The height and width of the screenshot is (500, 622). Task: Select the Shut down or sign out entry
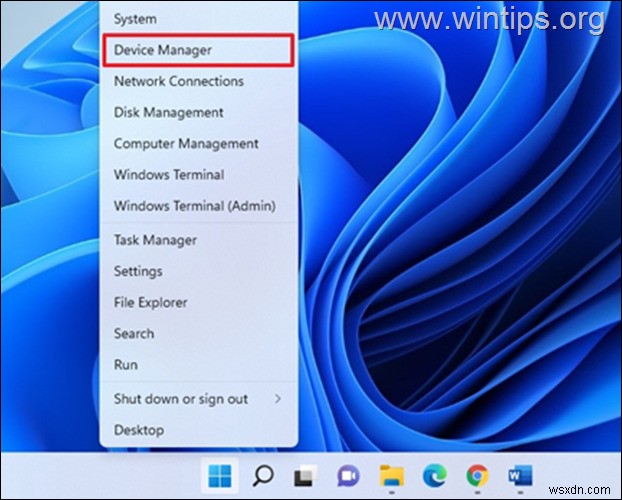(x=199, y=399)
